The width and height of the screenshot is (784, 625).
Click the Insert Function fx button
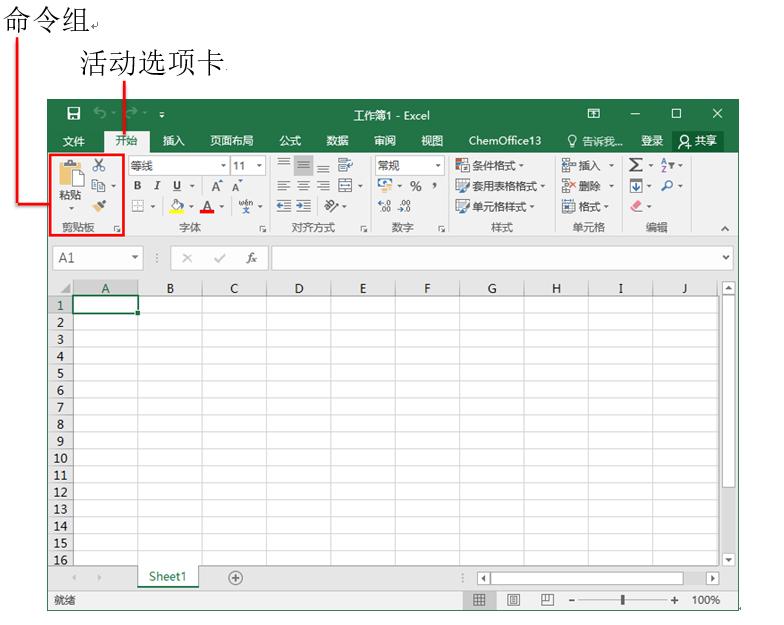[251, 258]
